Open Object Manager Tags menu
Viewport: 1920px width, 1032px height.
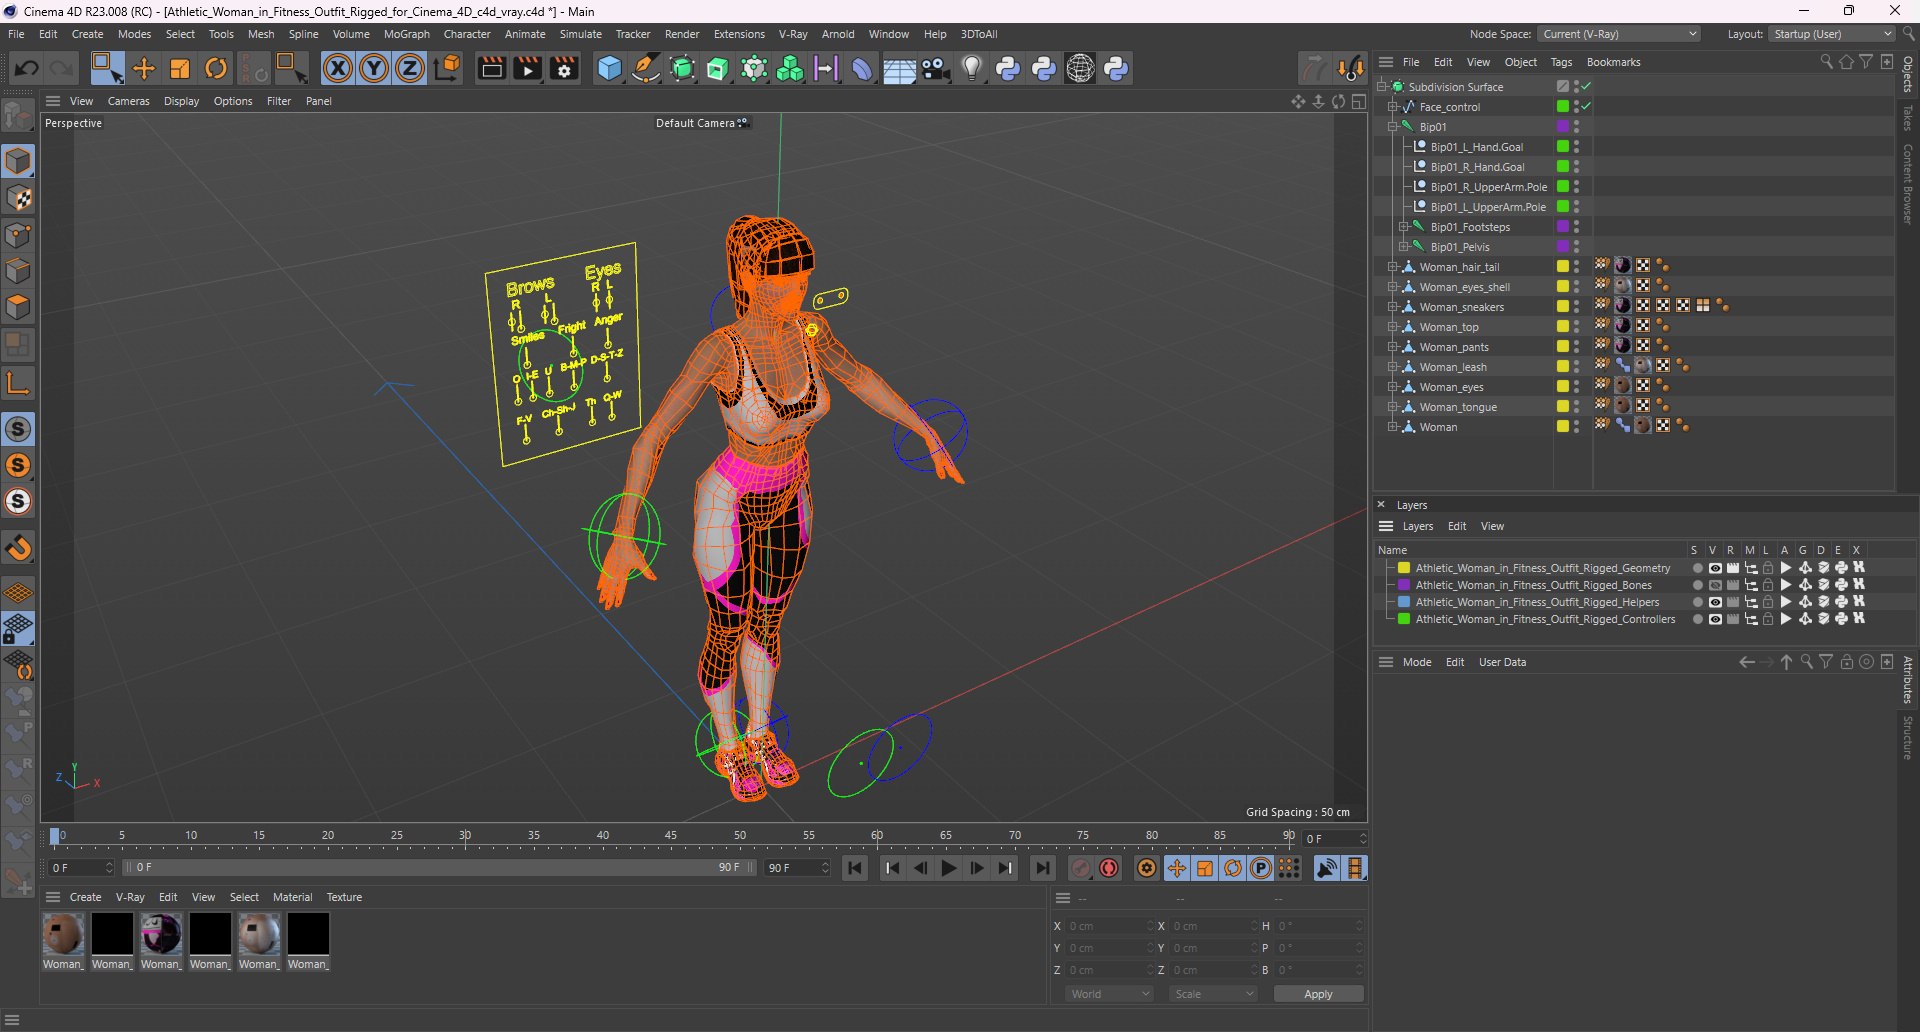[1561, 62]
